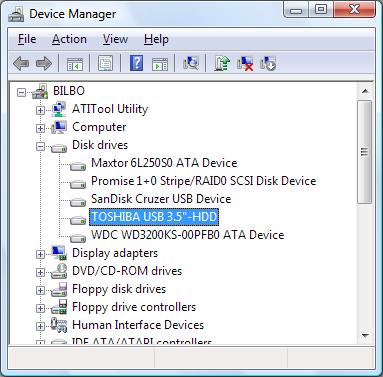
Task: Select the Floppy disk drives label
Action: click(x=119, y=289)
